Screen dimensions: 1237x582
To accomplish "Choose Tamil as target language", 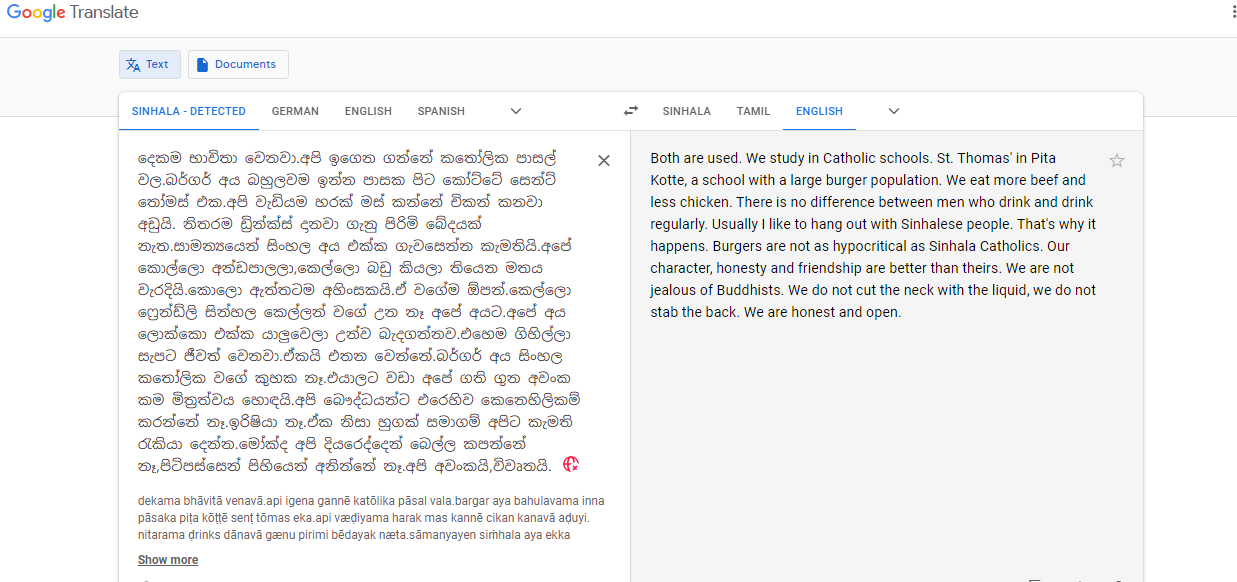I will (754, 111).
